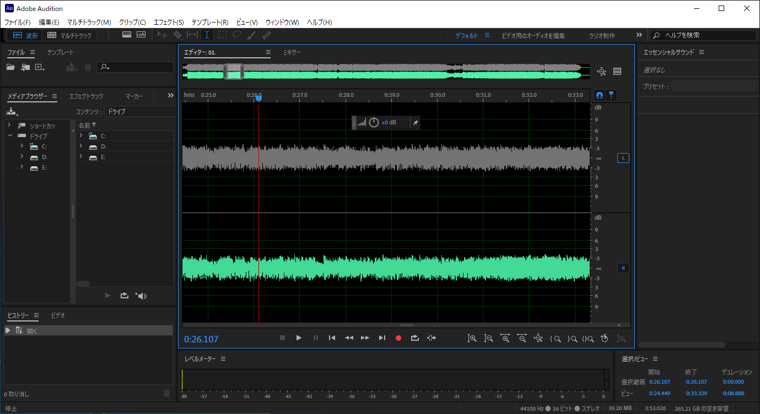Click Rewind button in transport
This screenshot has width=760, height=414.
click(x=349, y=338)
